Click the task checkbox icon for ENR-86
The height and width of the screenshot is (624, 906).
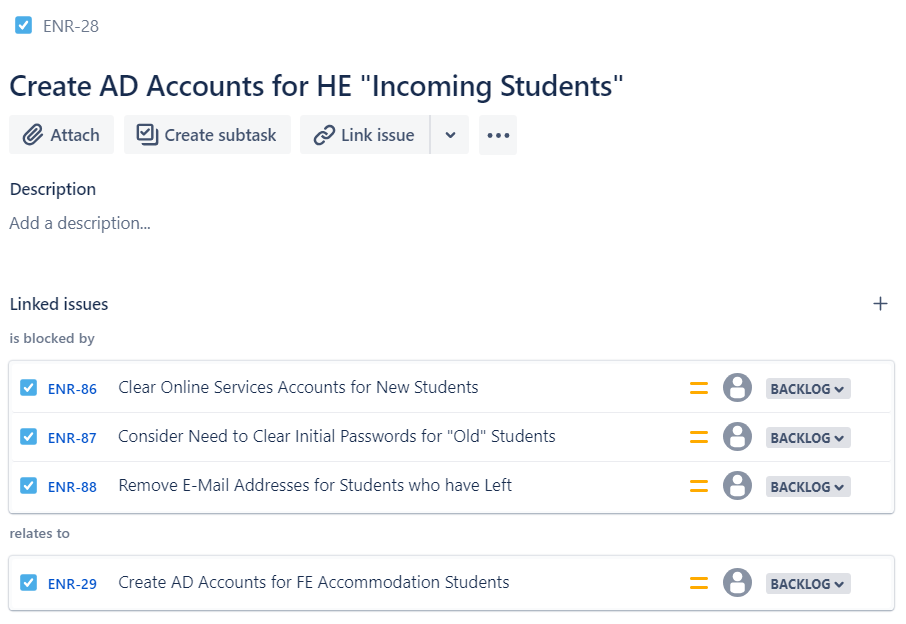click(x=28, y=388)
